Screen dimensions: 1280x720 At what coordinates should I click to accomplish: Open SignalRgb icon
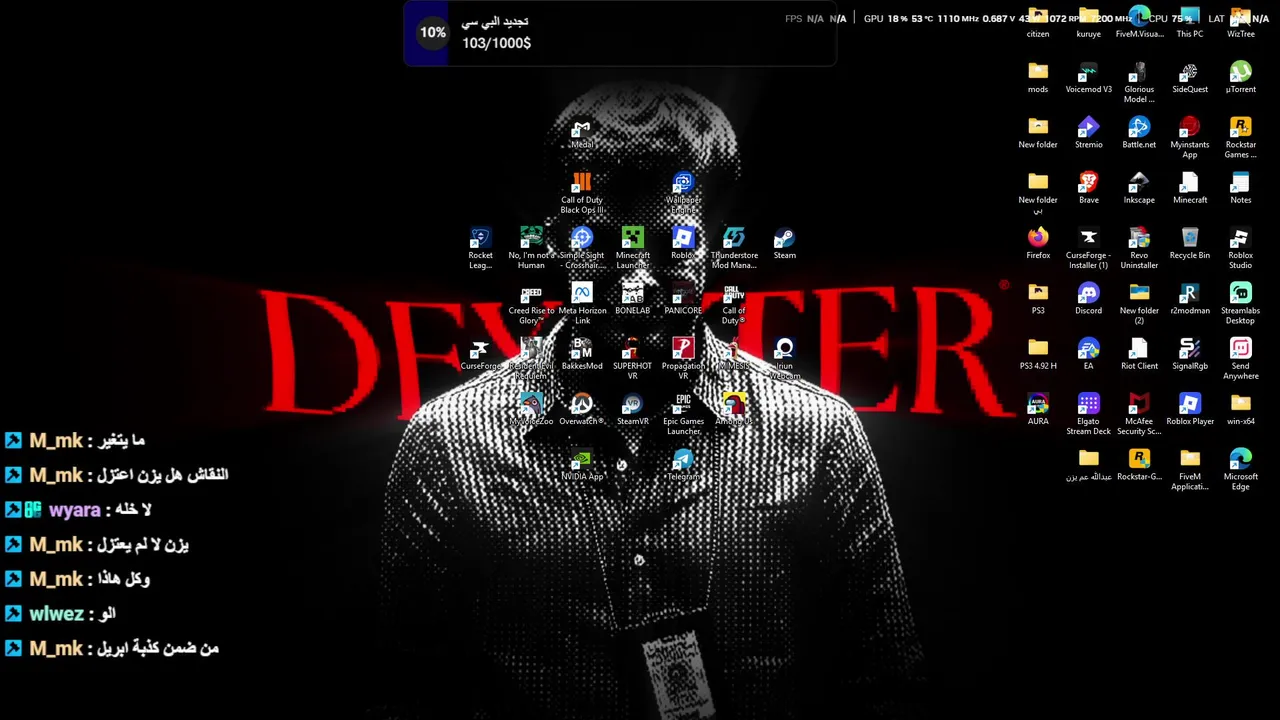(x=1190, y=355)
